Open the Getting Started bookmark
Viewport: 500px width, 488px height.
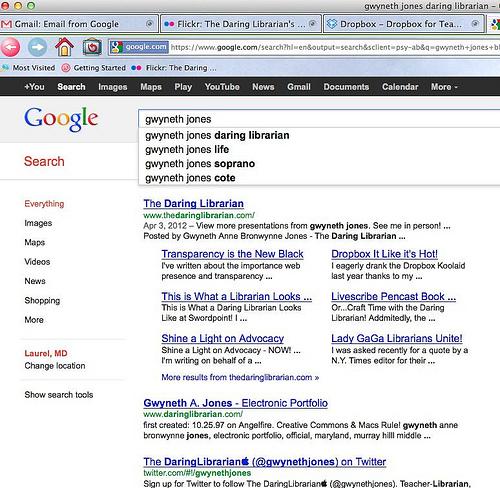(99, 68)
